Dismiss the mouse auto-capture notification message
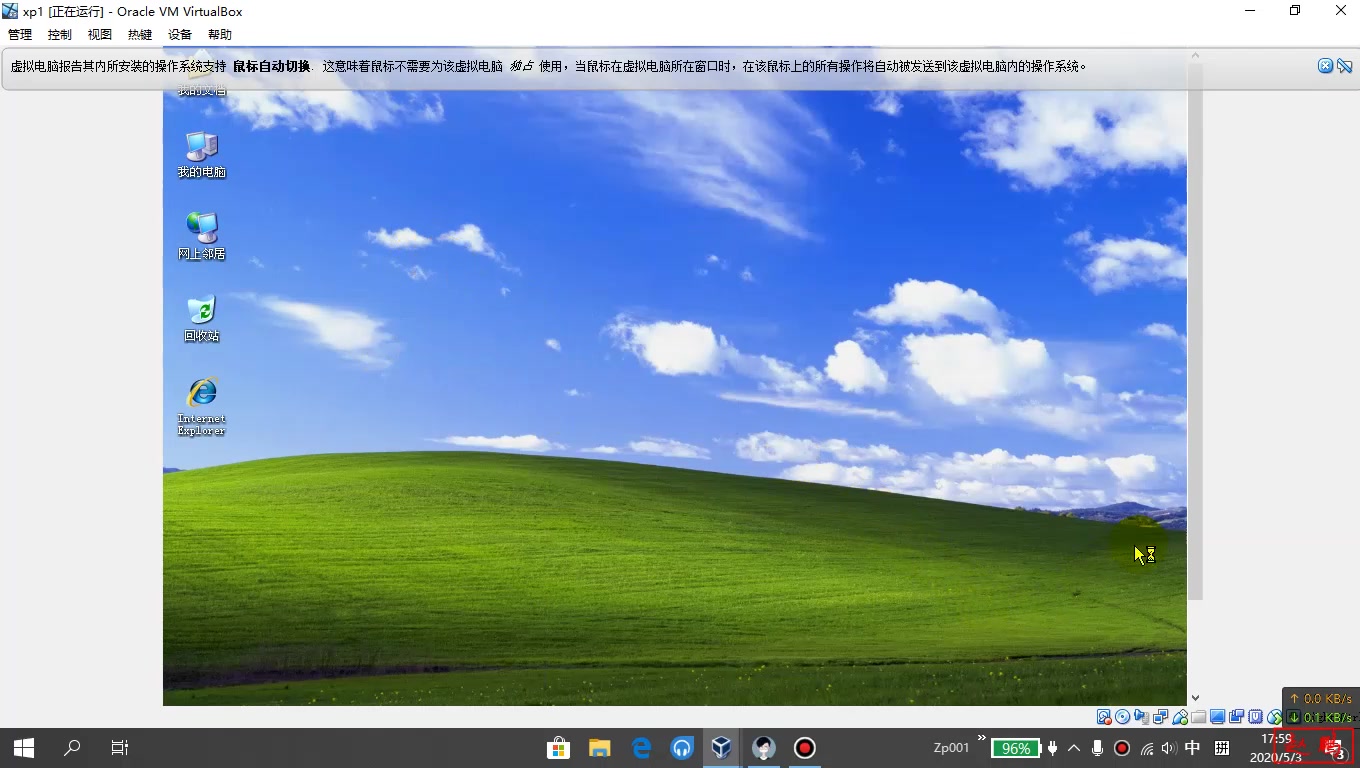The image size is (1360, 768). [x=1324, y=65]
